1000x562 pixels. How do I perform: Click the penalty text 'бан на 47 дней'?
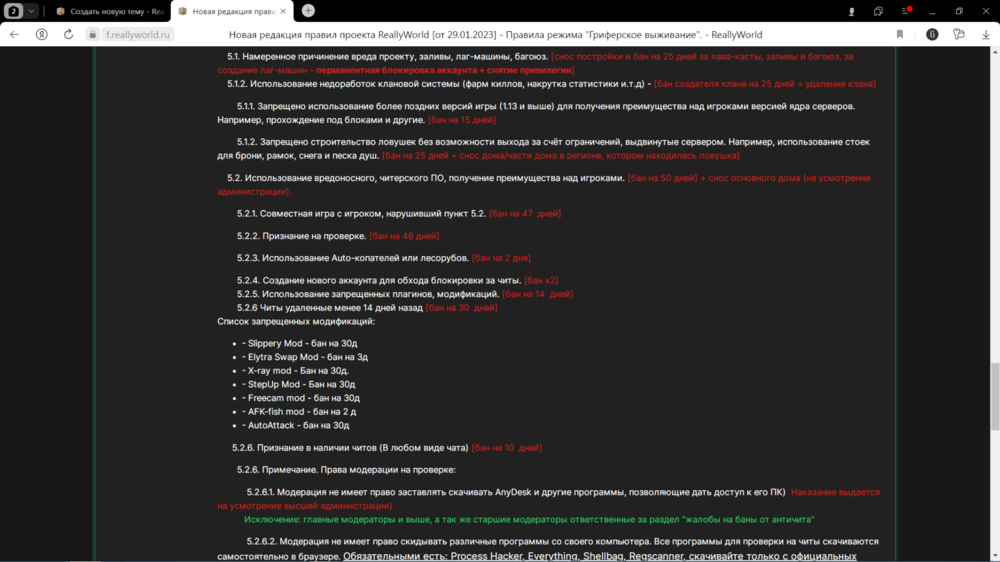click(x=525, y=214)
